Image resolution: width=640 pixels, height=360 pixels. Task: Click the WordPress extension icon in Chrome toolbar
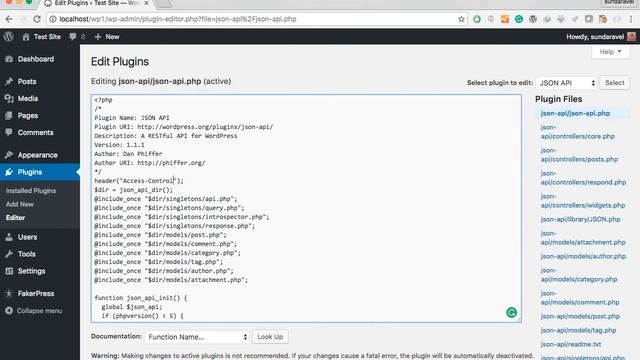533,19
